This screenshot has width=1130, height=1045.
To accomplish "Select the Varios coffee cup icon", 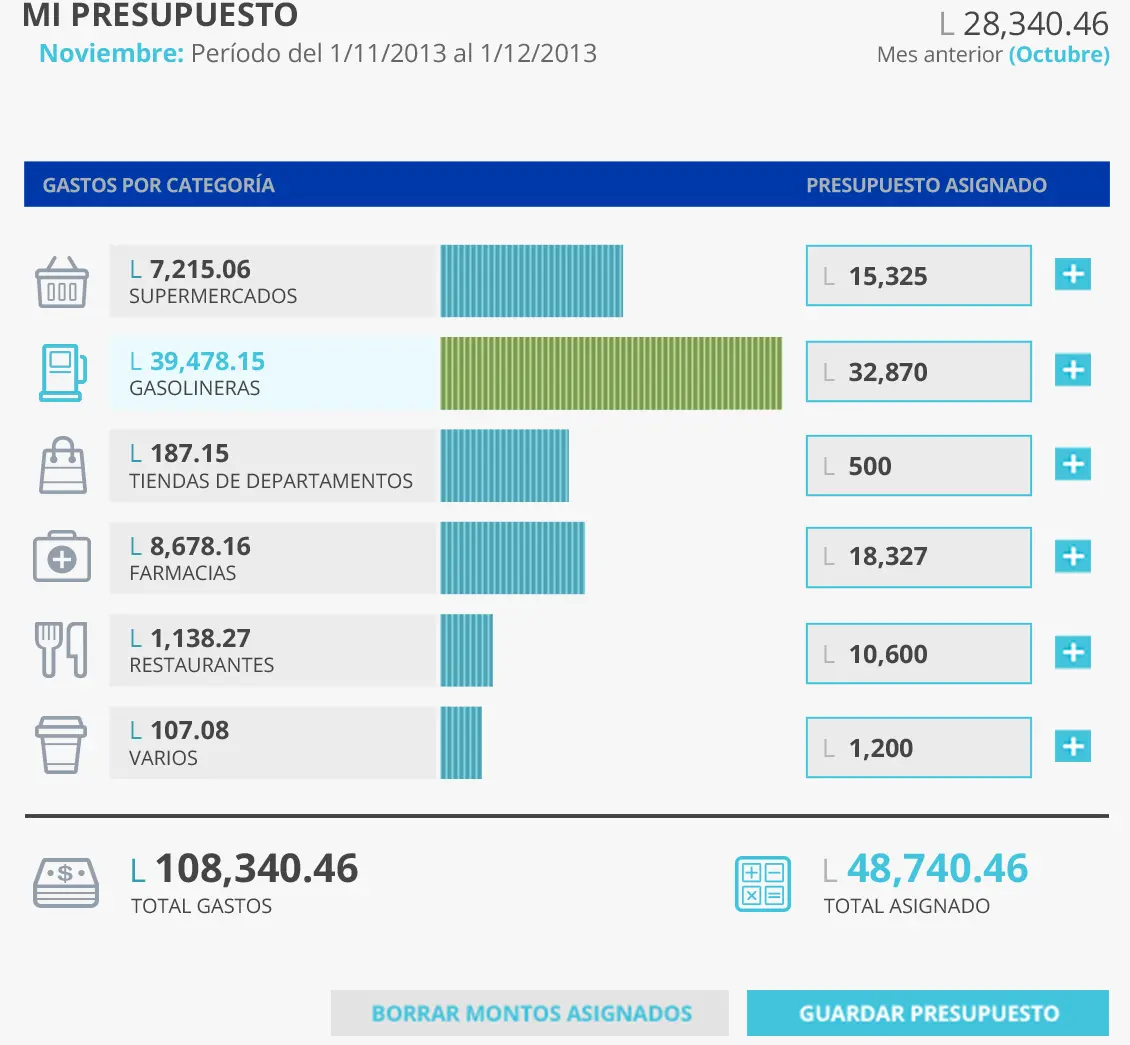I will [x=62, y=743].
